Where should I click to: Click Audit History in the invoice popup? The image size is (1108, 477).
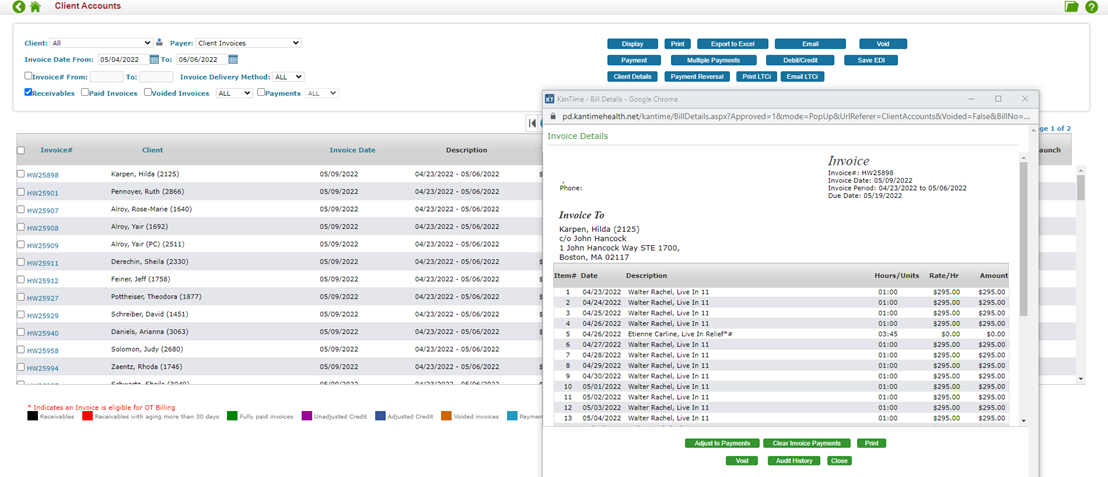coord(794,461)
